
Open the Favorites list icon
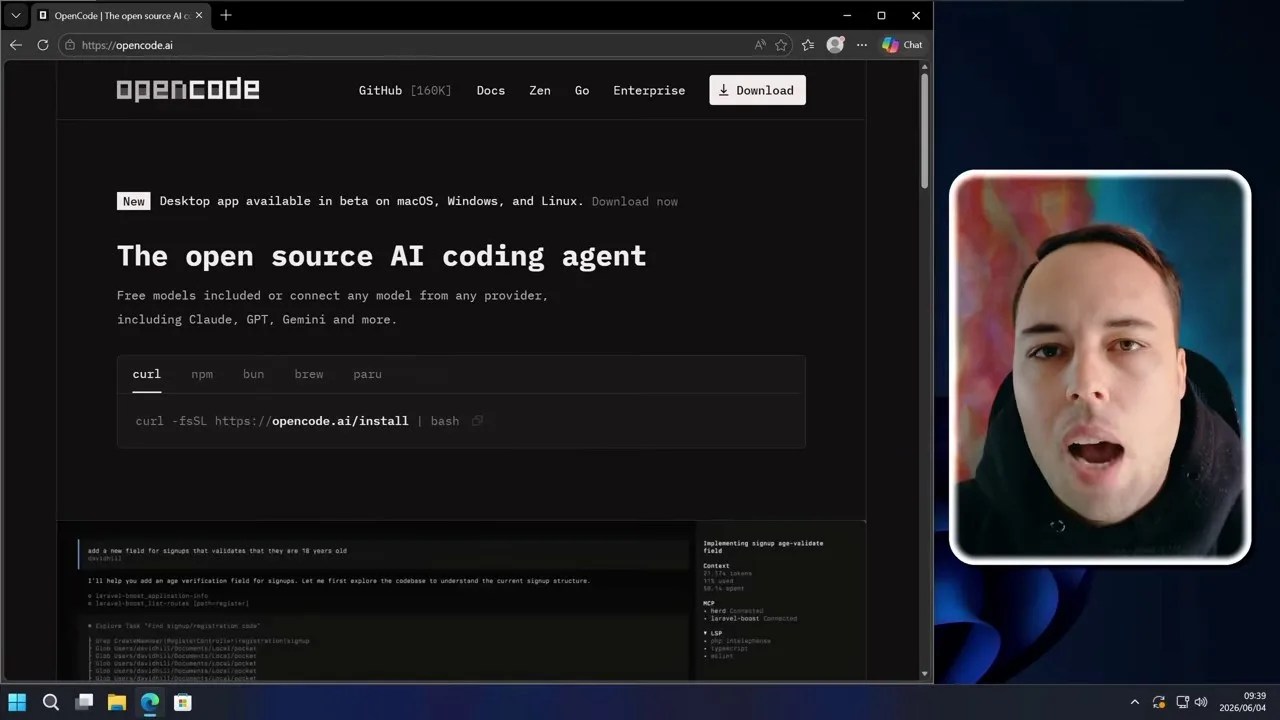coord(808,45)
